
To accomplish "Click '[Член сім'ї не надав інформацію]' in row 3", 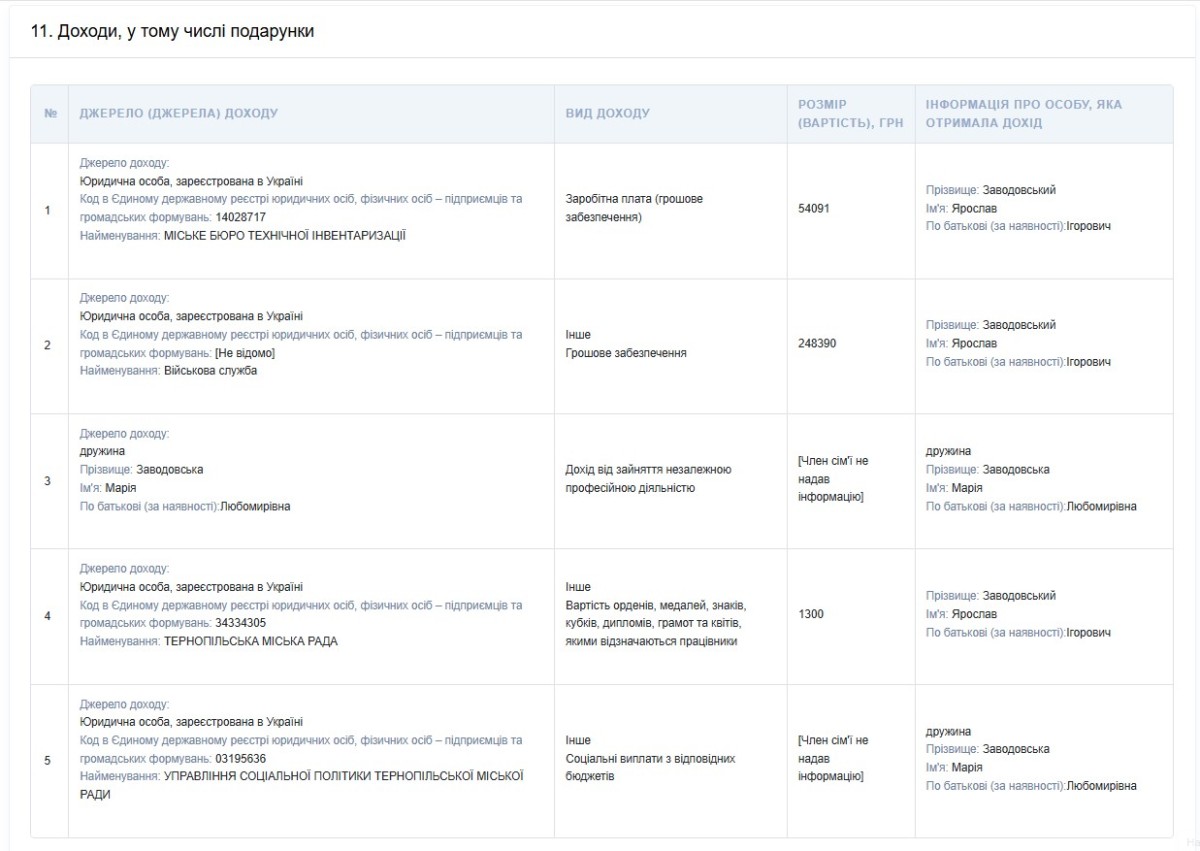I will (834, 479).
